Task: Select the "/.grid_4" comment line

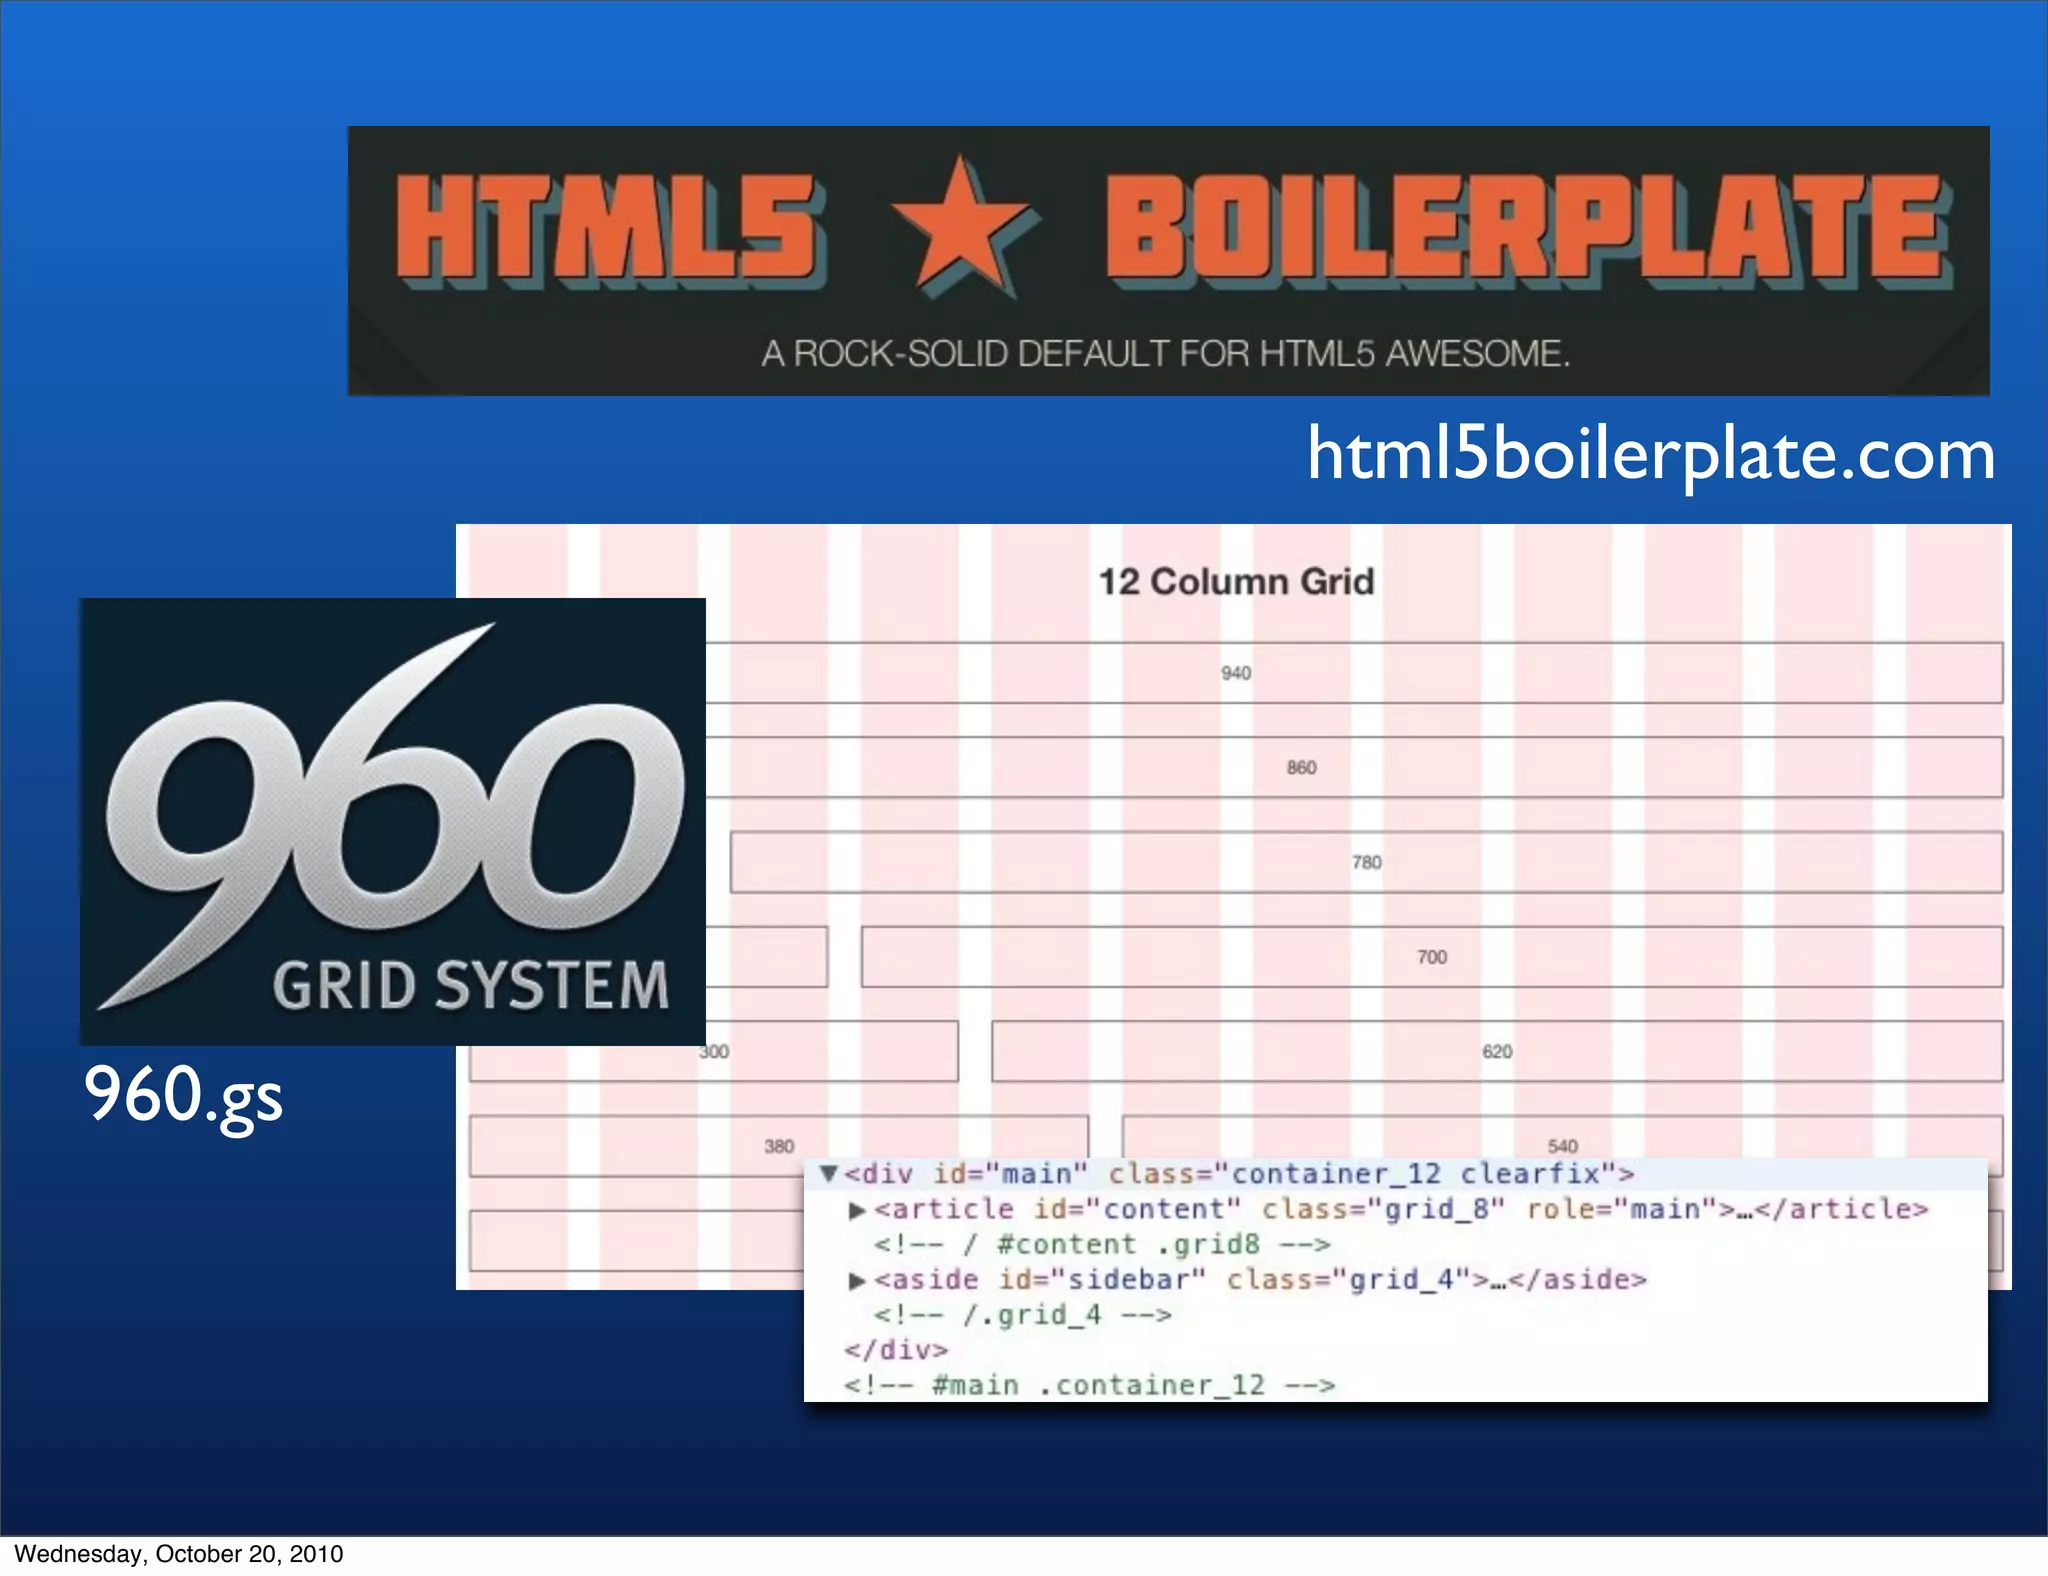Action: pos(1022,1315)
